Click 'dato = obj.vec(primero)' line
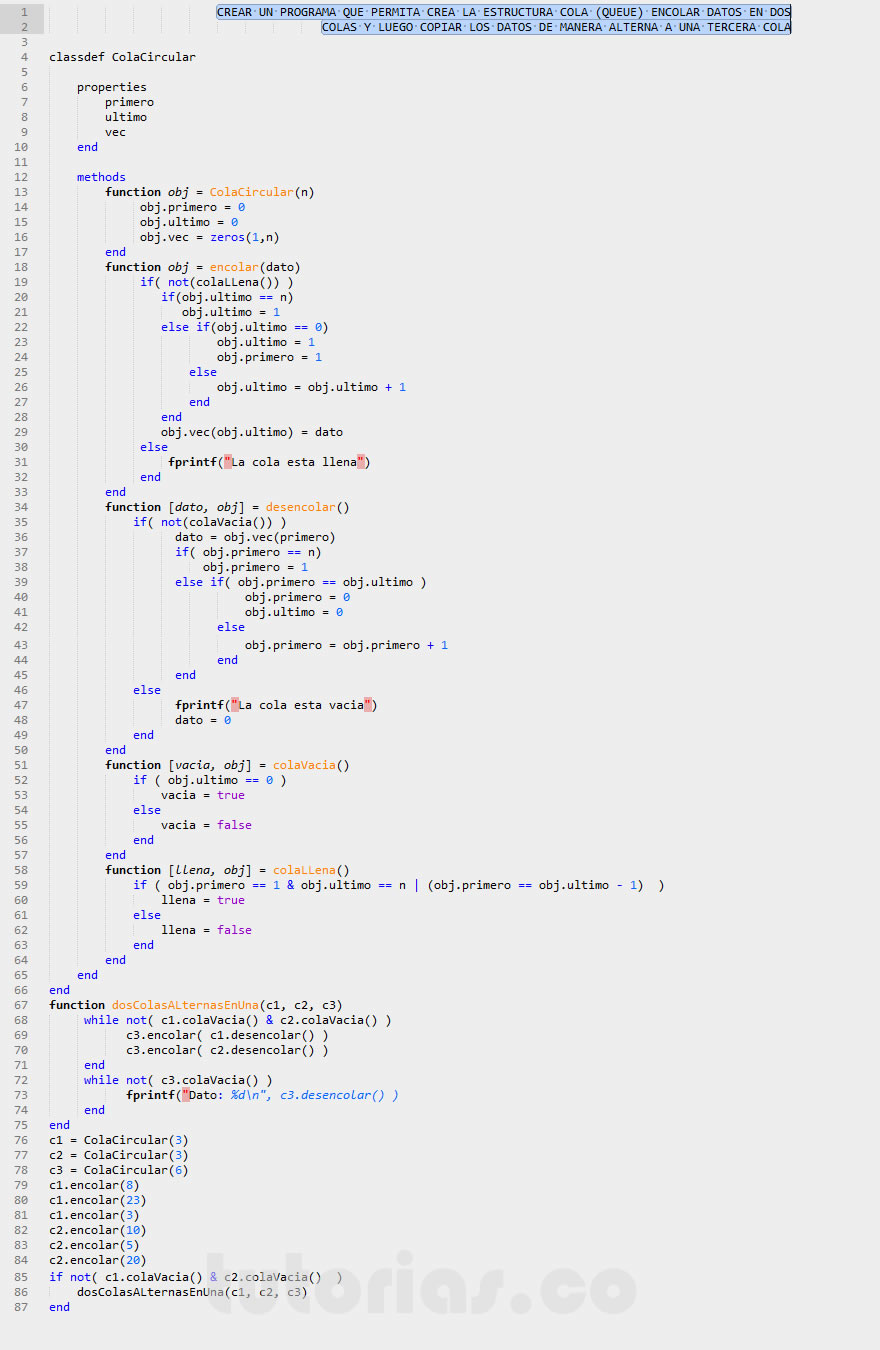This screenshot has width=880, height=1350. [x=255, y=537]
